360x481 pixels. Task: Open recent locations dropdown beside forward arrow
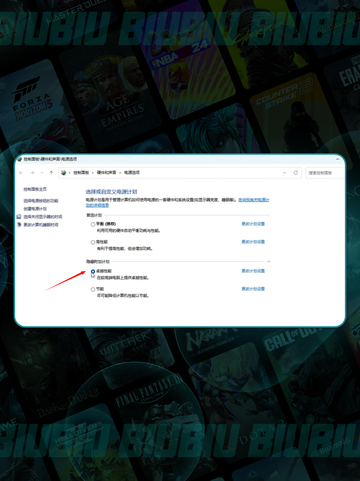[42, 173]
